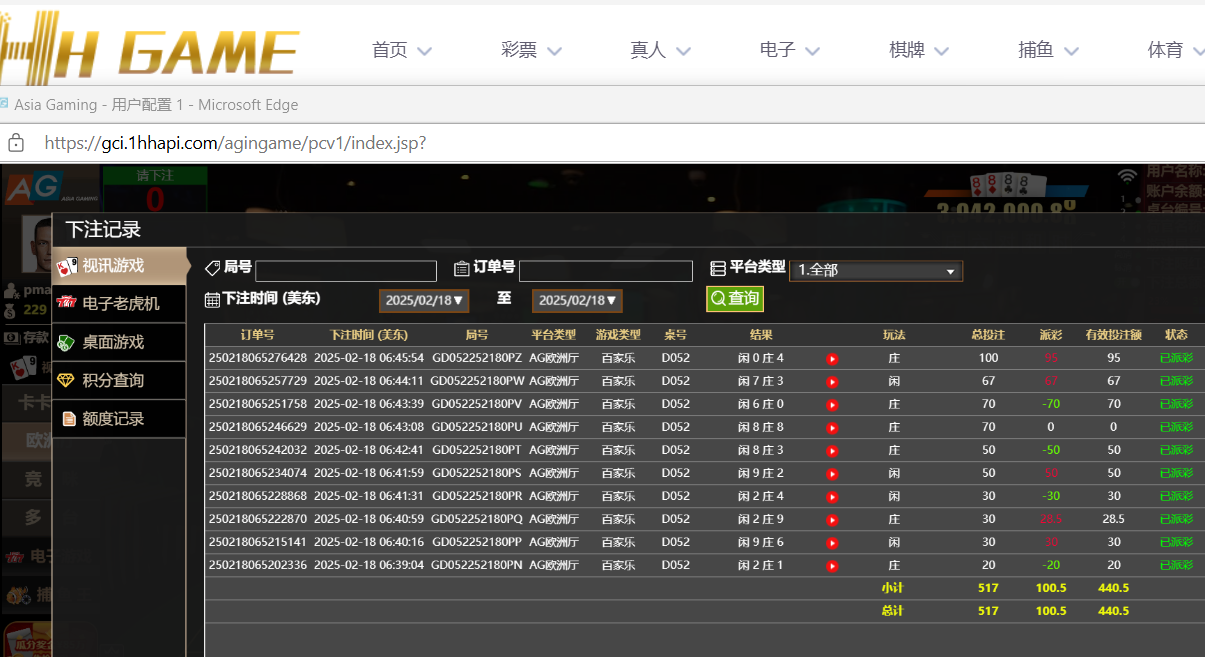Play video replay for order 250218065257729

(832, 381)
